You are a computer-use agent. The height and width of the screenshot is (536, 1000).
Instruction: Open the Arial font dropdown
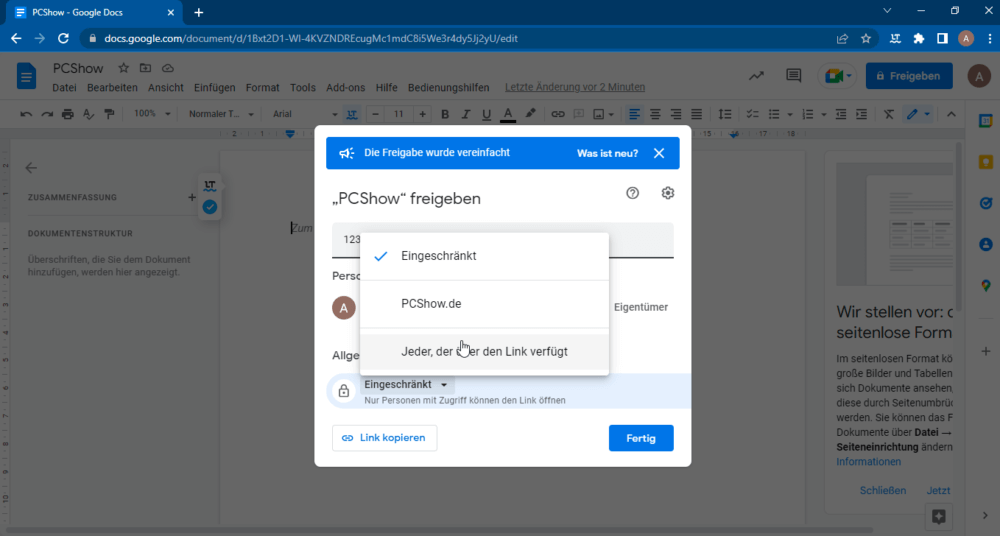pyautogui.click(x=305, y=114)
